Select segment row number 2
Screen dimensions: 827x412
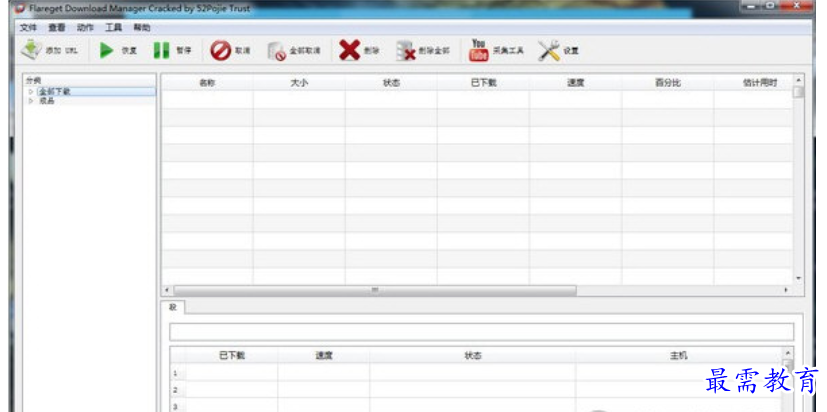[x=177, y=390]
